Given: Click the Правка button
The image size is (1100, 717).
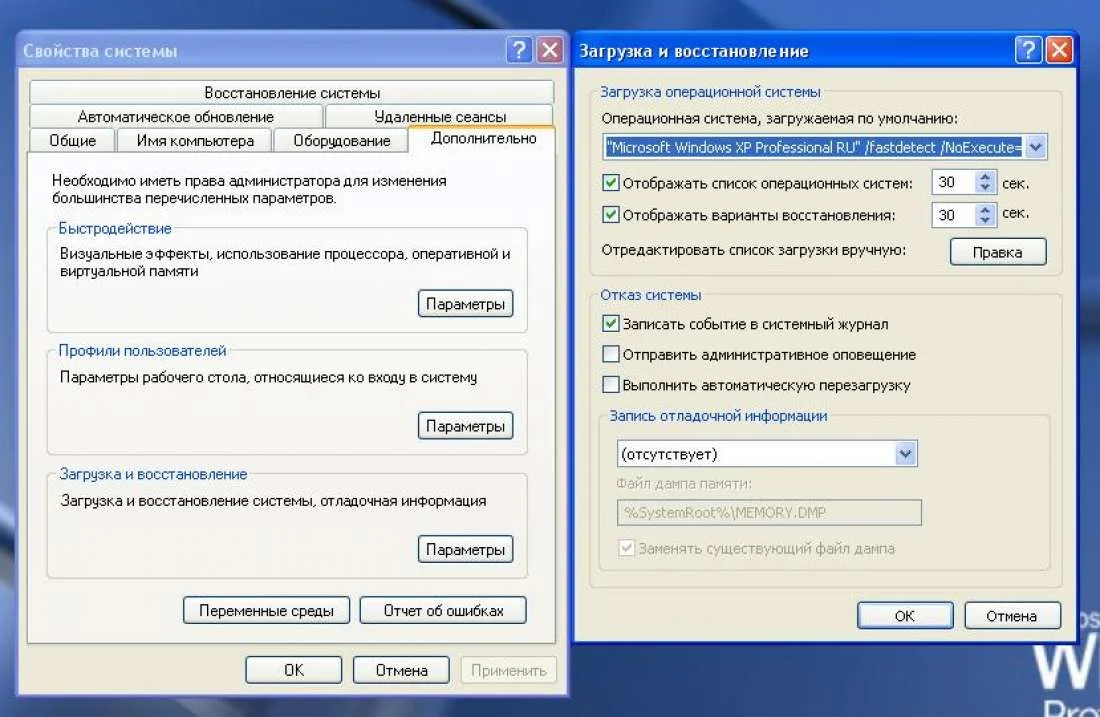Looking at the screenshot, I should tap(998, 252).
